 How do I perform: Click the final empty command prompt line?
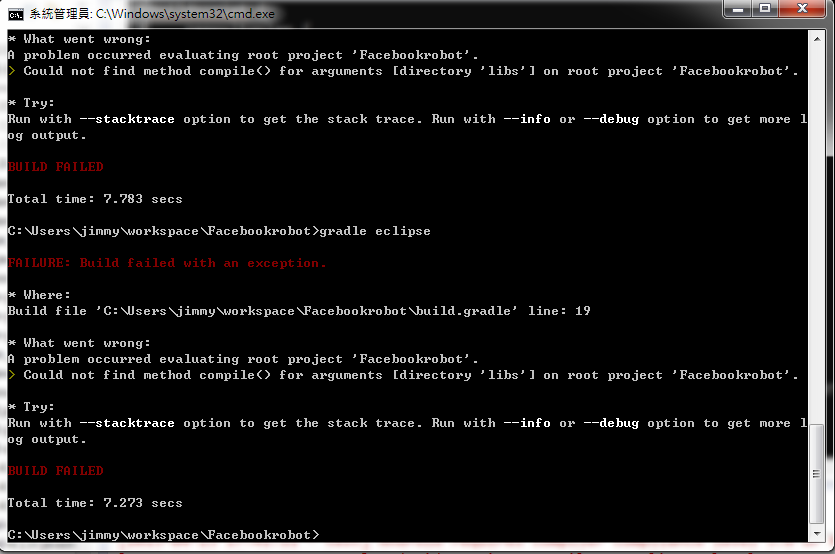point(163,535)
